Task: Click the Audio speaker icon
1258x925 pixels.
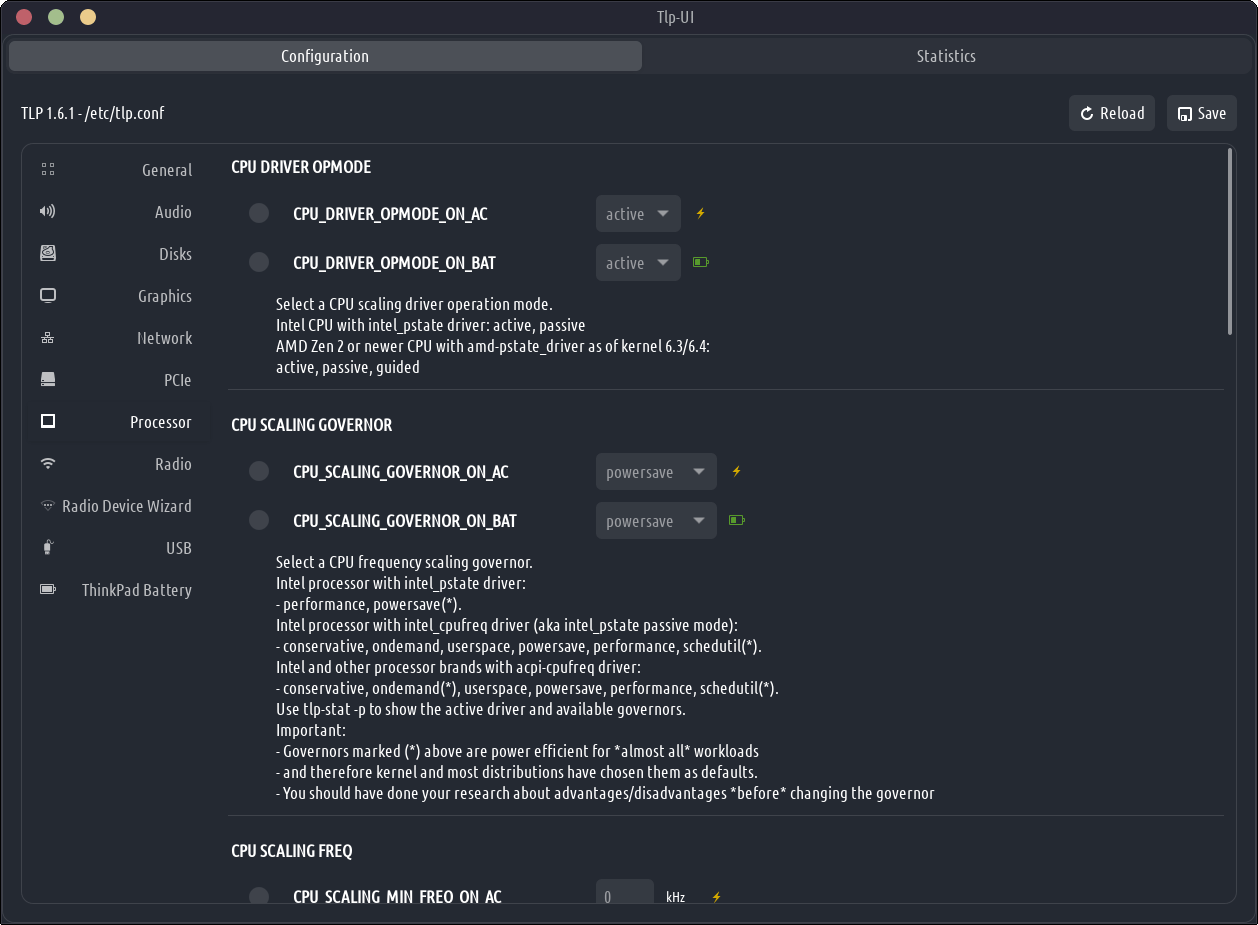Action: coord(48,212)
